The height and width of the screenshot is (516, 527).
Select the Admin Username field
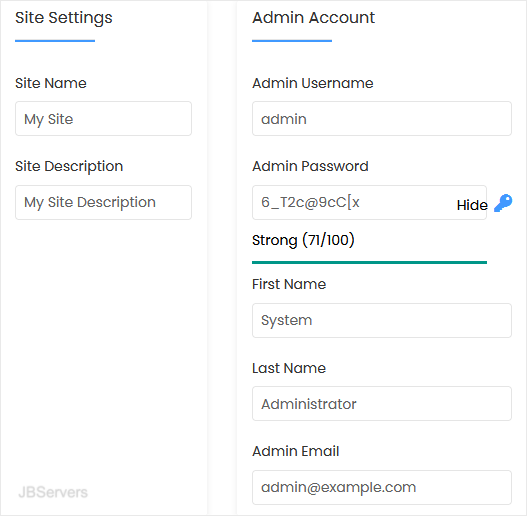point(382,119)
